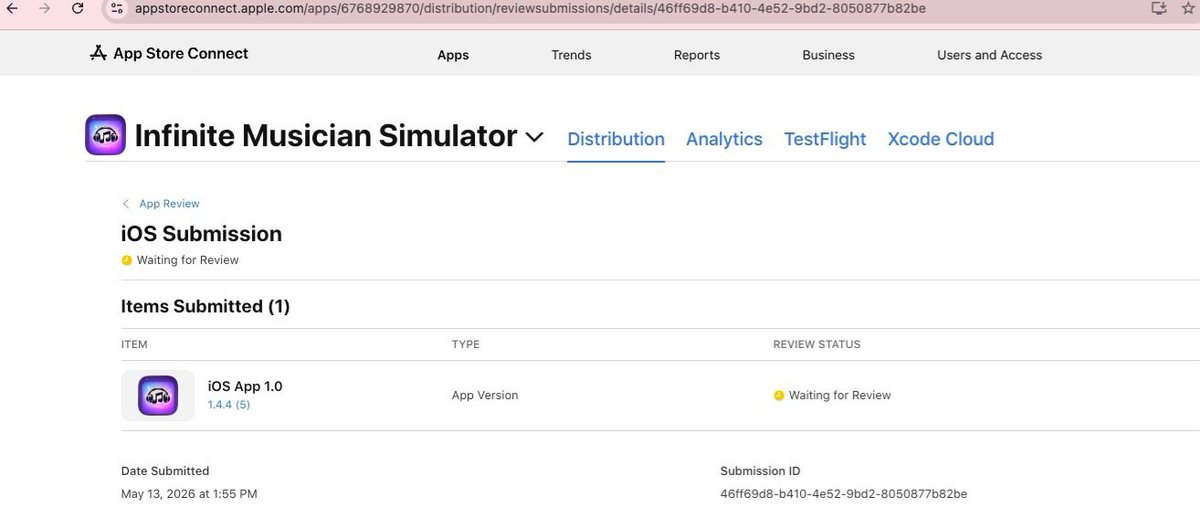Click the App Version type cell

click(485, 395)
